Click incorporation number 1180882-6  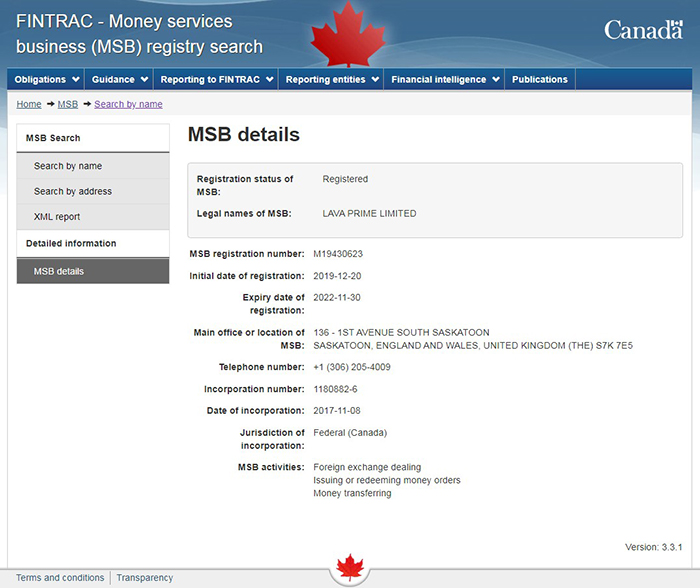pyautogui.click(x=335, y=389)
